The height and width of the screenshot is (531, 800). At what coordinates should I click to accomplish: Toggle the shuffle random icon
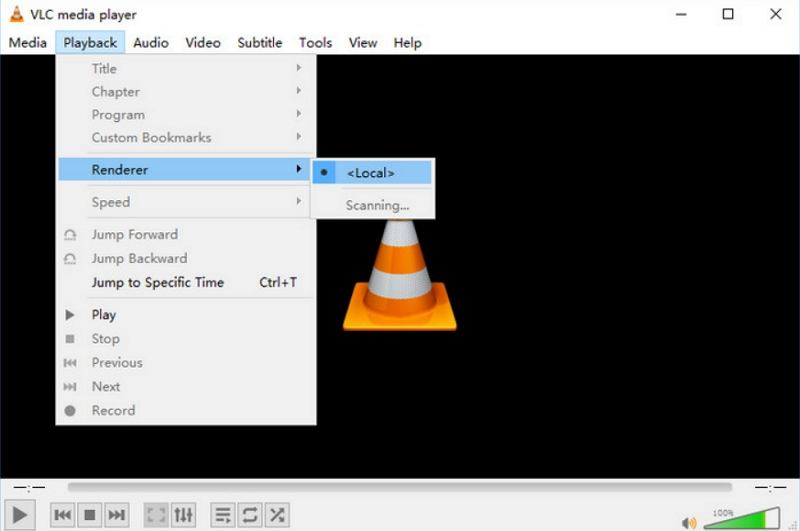[x=277, y=515]
